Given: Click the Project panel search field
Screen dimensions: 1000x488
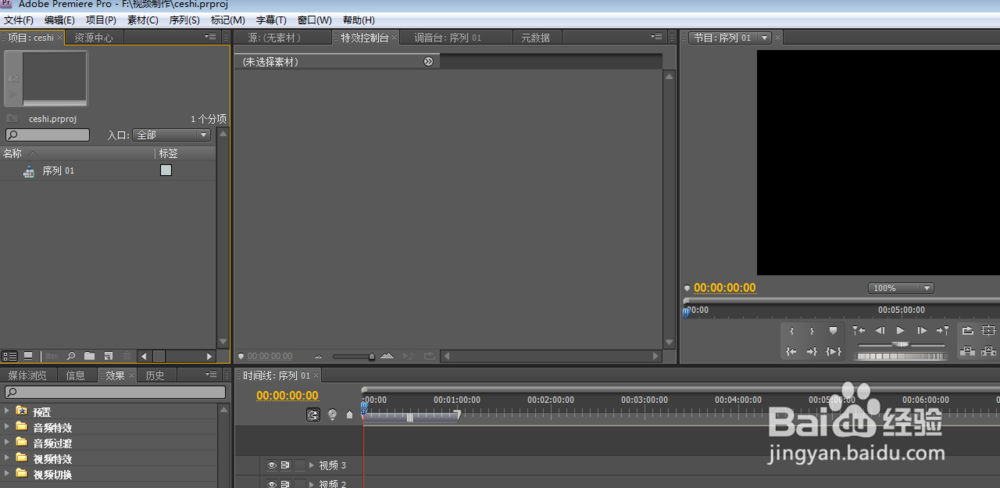Looking at the screenshot, I should pos(48,135).
